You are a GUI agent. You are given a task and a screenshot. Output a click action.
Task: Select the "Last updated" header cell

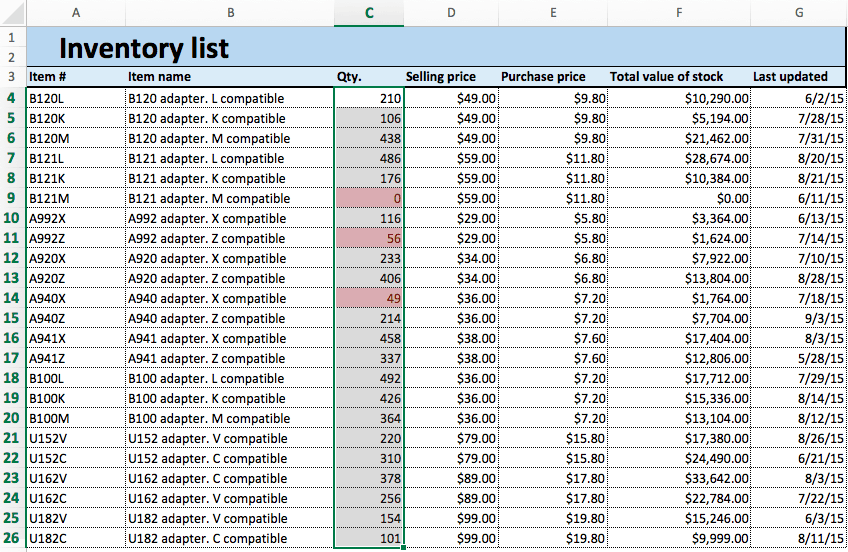pos(798,77)
